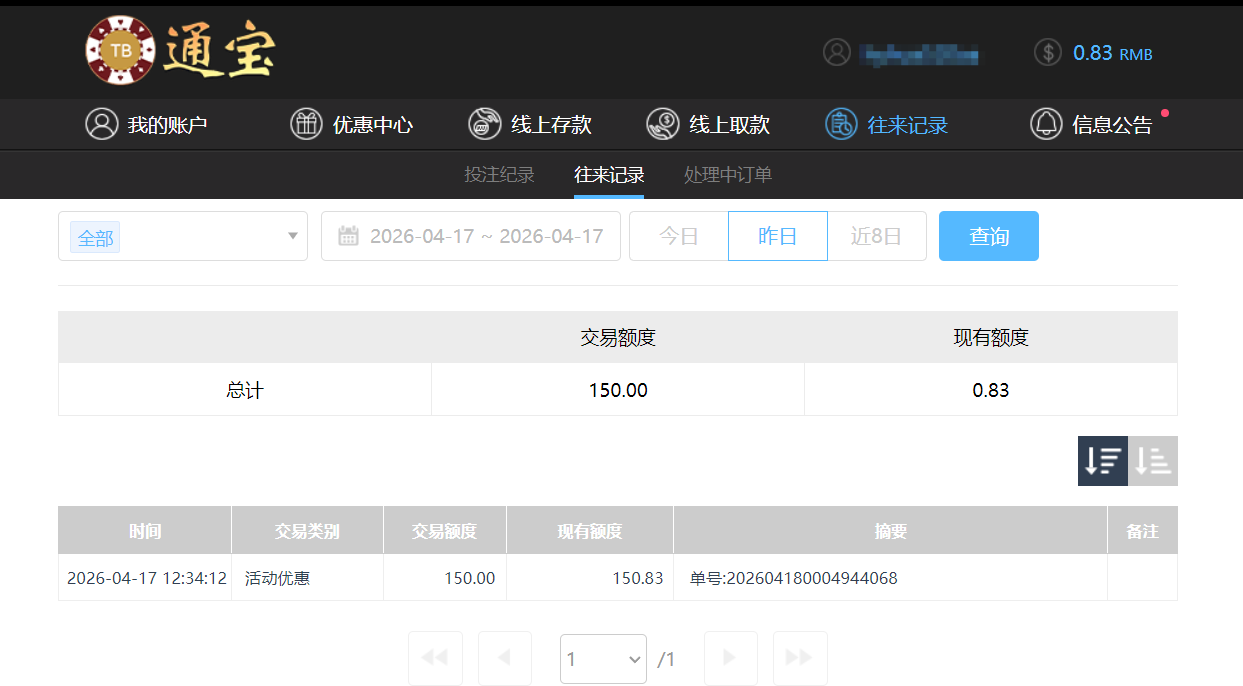Click the 查询 search button
1243x686 pixels.
click(988, 236)
